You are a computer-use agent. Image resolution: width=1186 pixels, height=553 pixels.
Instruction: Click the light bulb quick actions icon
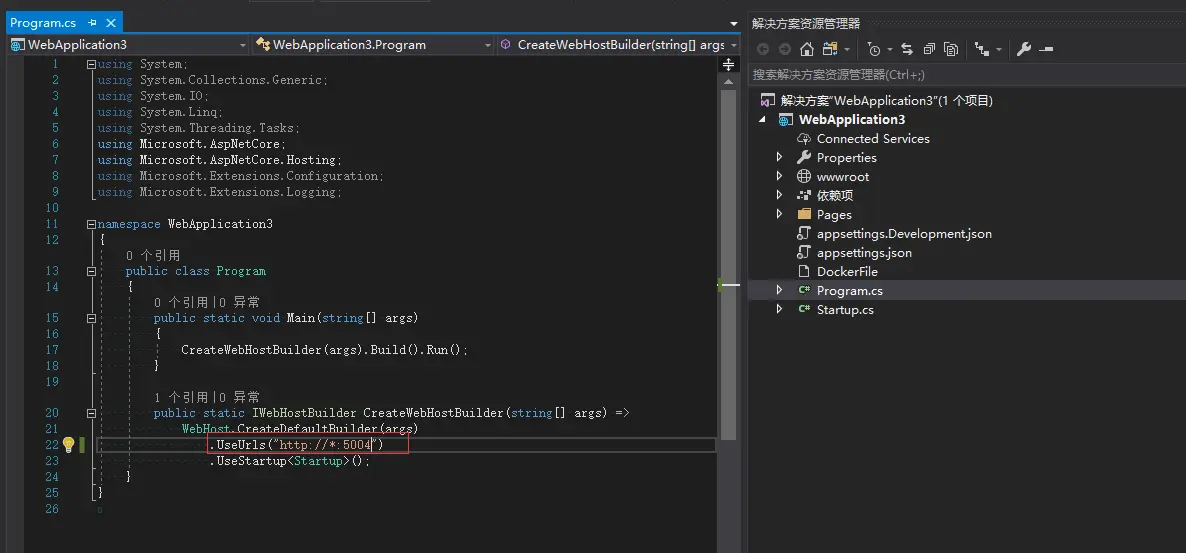68,445
